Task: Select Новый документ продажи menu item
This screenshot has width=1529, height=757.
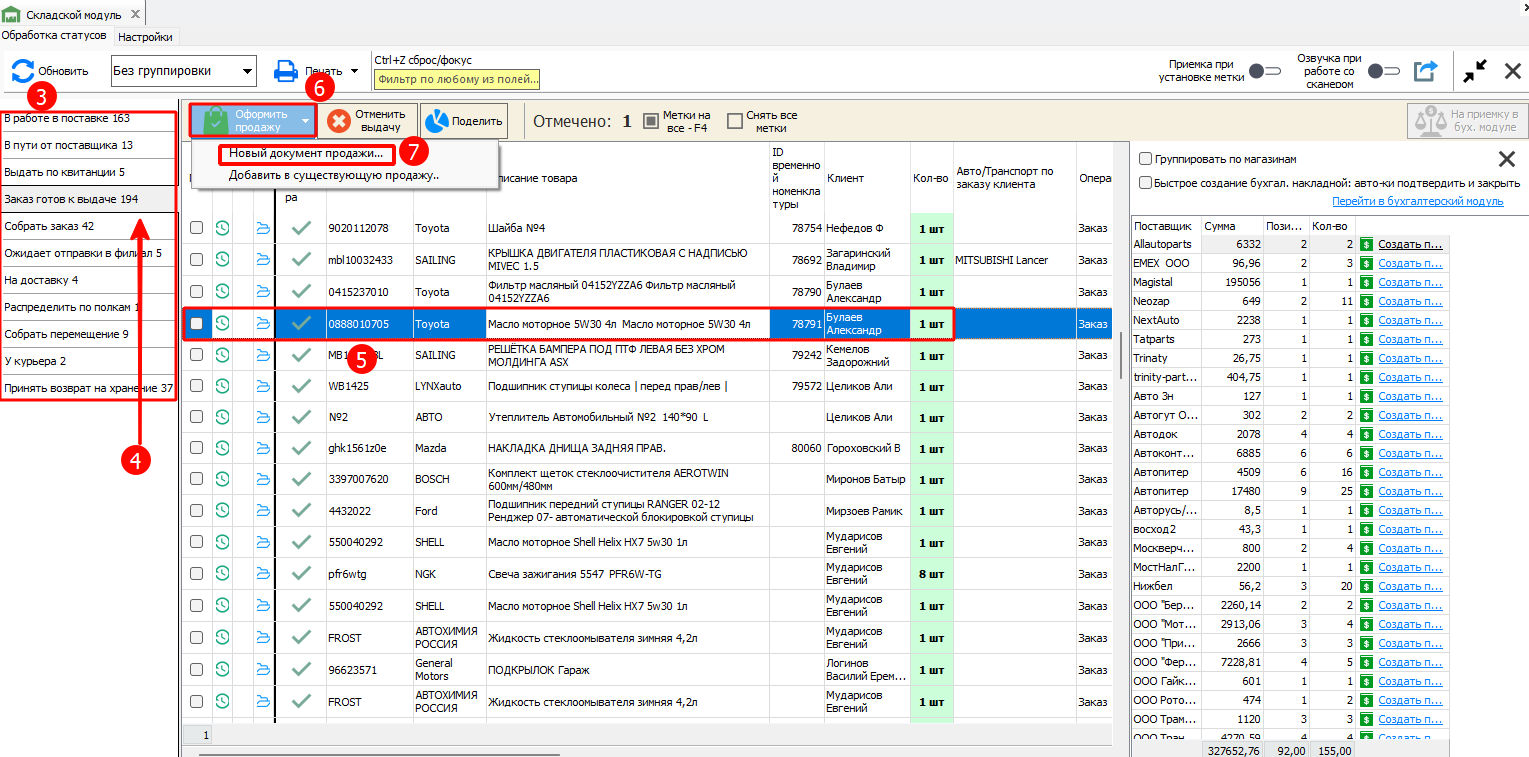Action: coord(306,154)
